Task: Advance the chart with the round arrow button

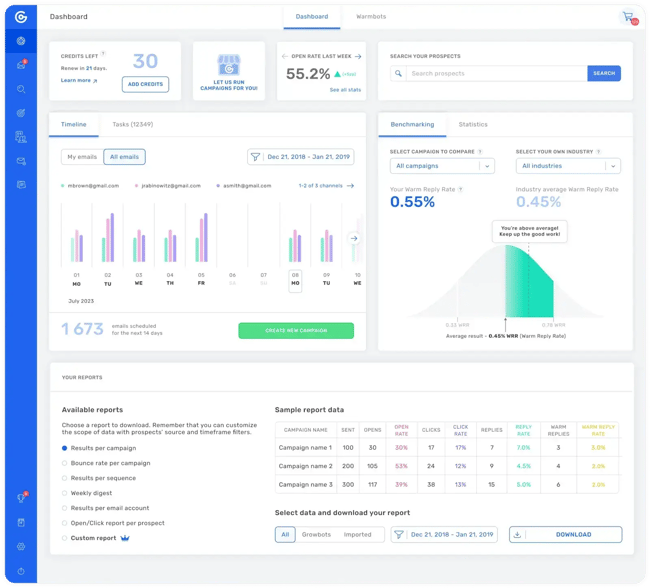Action: [354, 238]
